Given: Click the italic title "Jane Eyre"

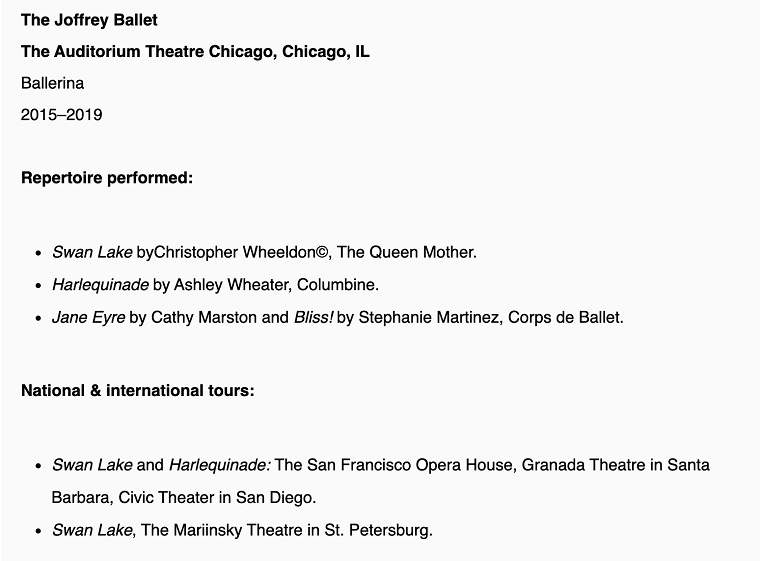Looking at the screenshot, I should coord(88,317).
